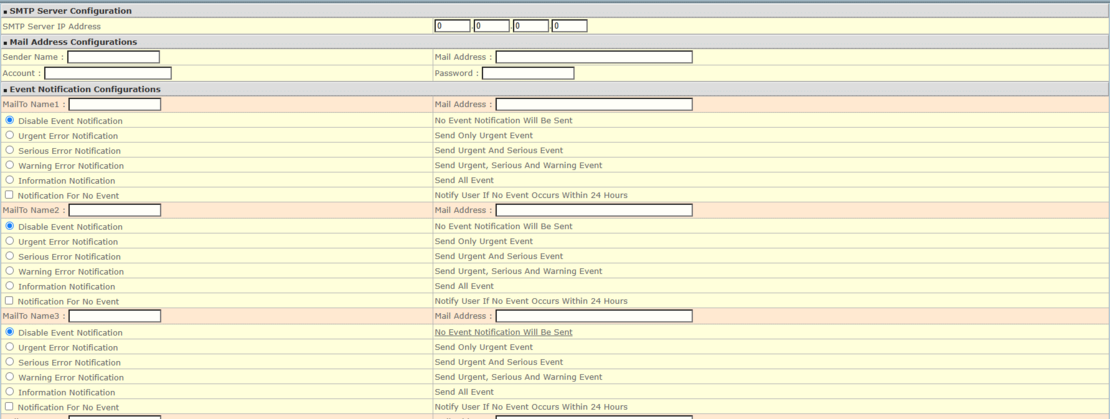The image size is (1110, 419).
Task: Select Warning Error Notification for MailTo Name2
Action: pyautogui.click(x=10, y=271)
